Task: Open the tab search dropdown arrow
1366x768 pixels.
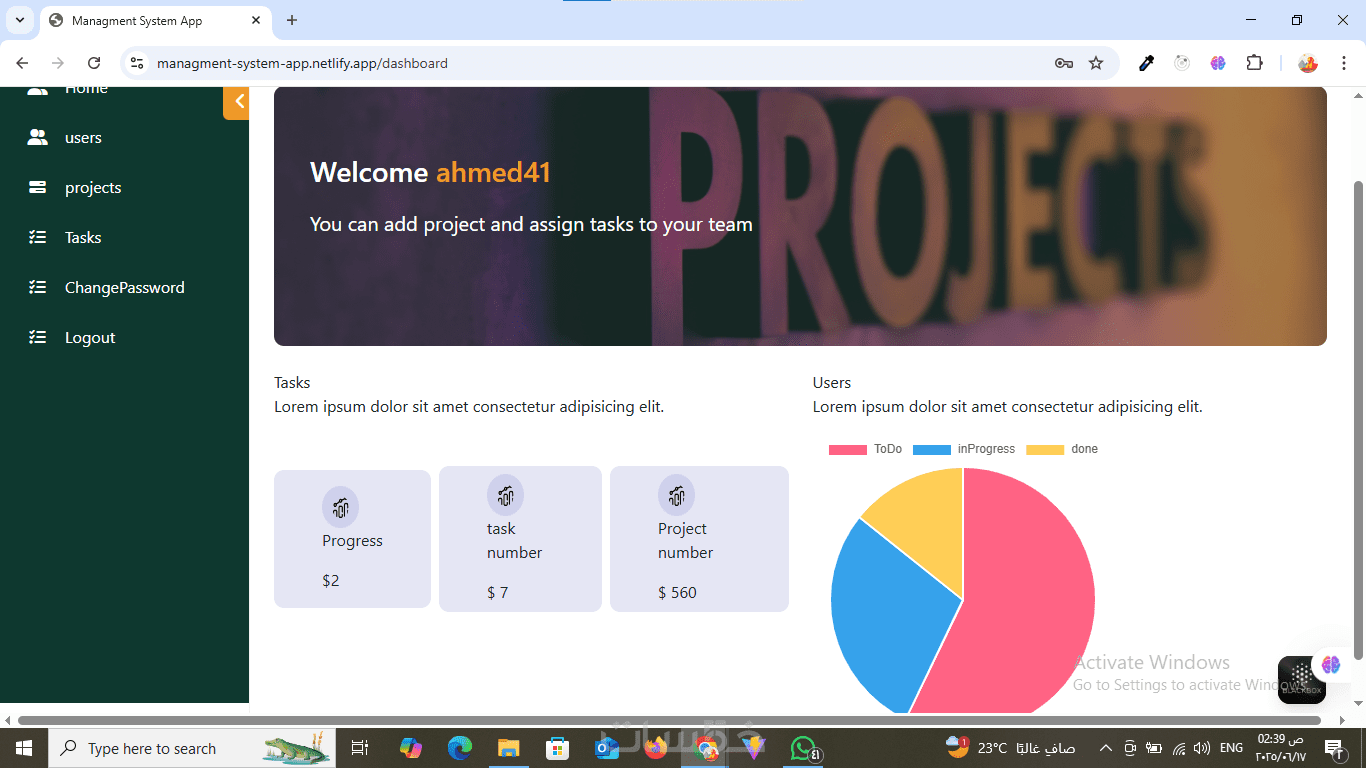Action: point(20,20)
